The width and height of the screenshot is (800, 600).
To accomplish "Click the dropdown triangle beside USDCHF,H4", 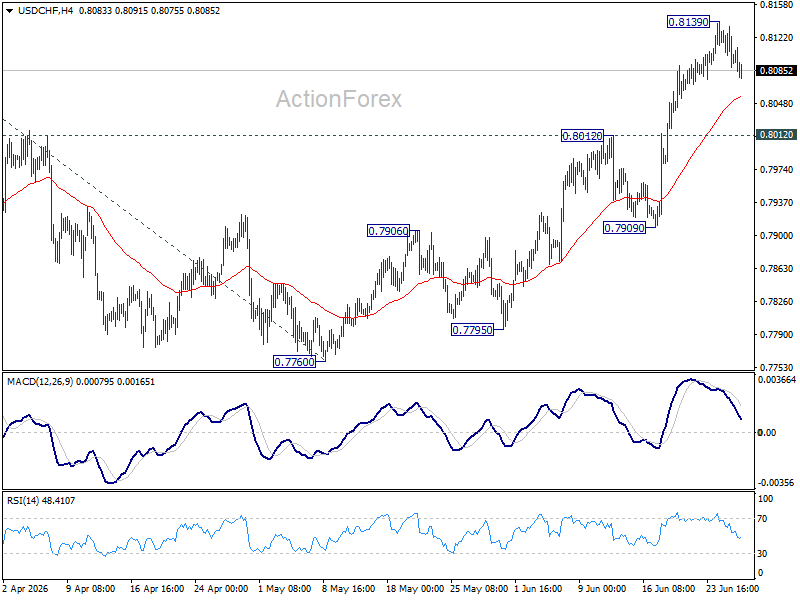I will click(x=9, y=11).
